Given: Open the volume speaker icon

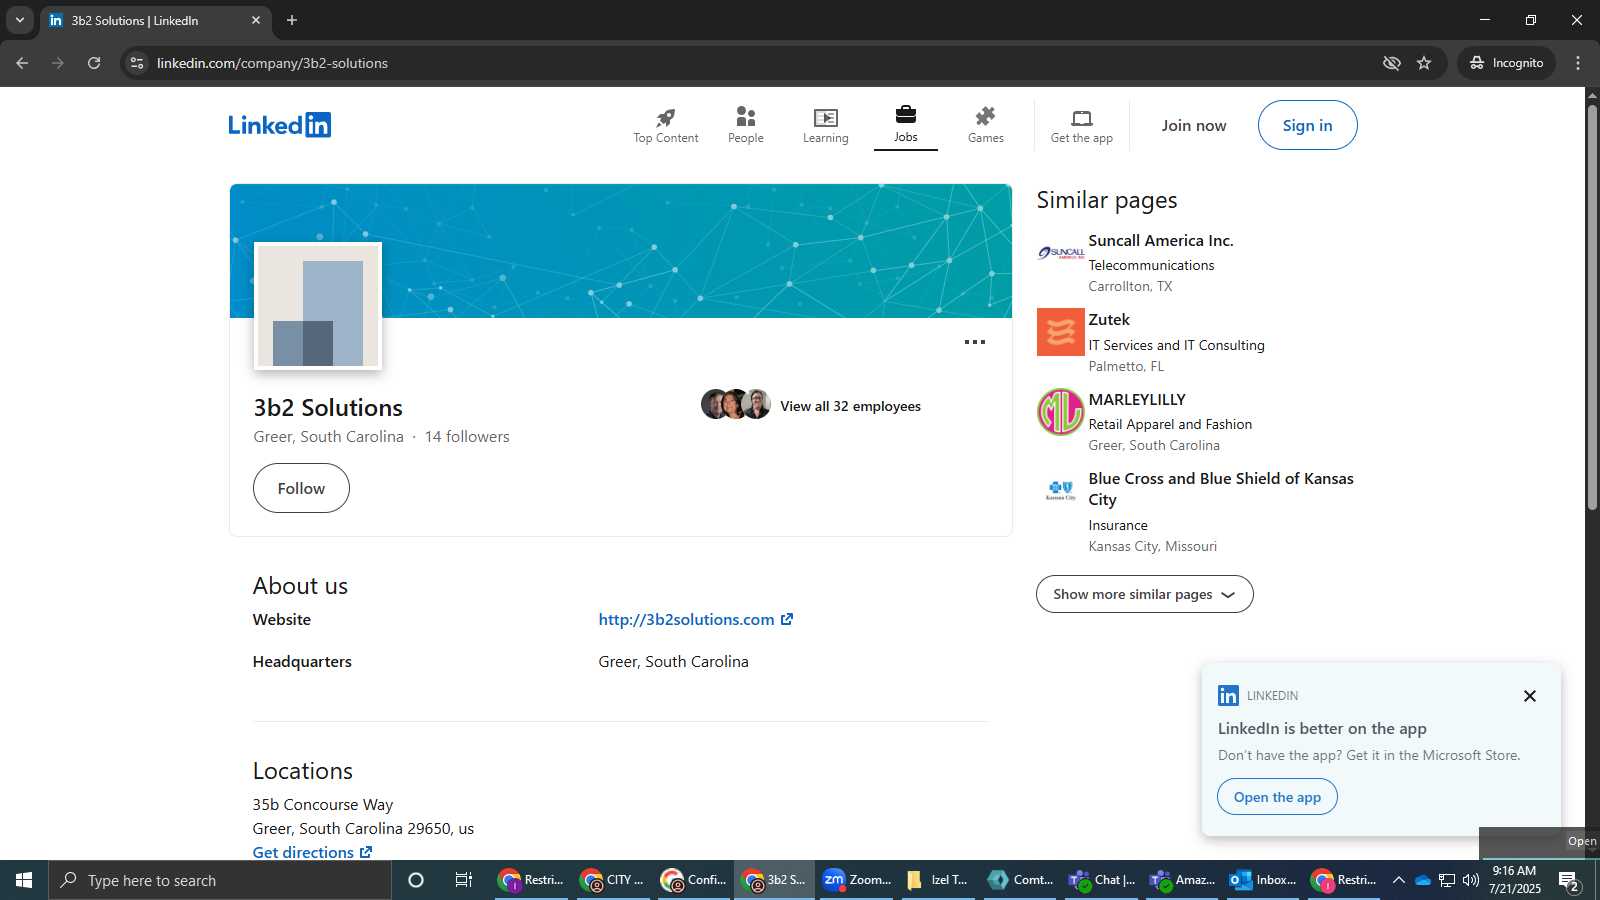Looking at the screenshot, I should tap(1470, 880).
